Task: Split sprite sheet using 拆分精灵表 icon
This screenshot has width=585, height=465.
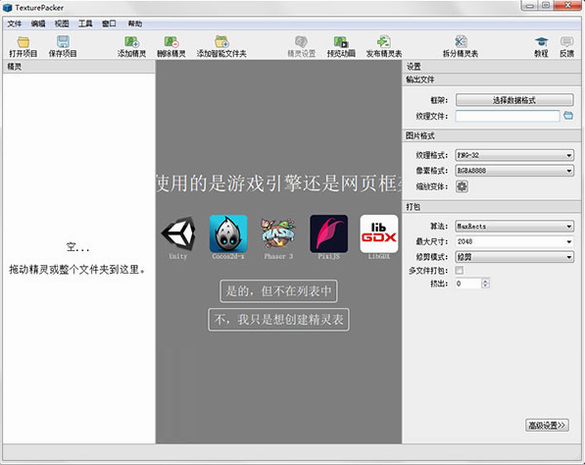Action: point(460,47)
